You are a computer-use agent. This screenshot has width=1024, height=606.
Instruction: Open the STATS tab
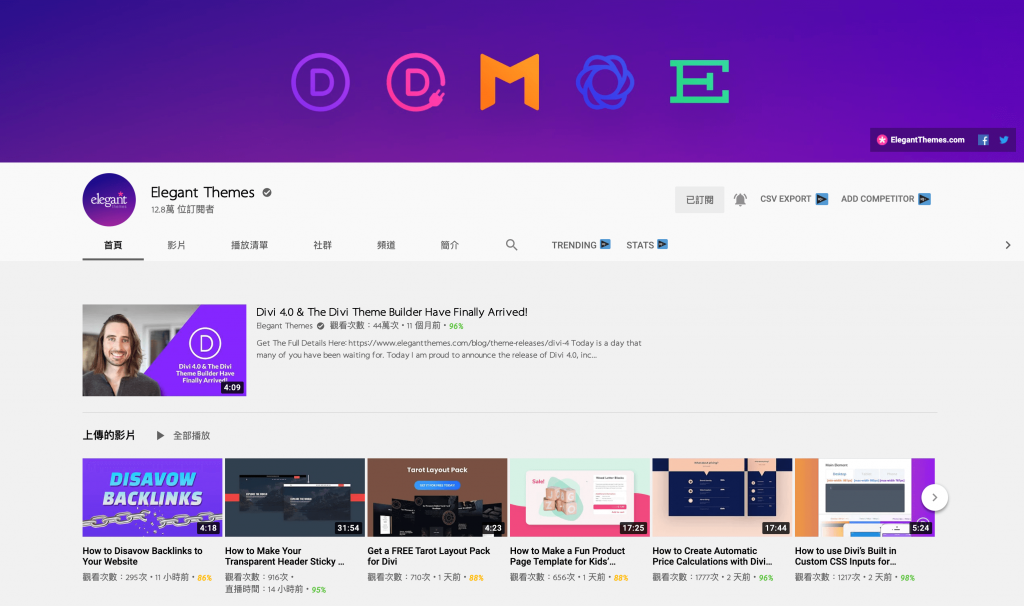647,245
